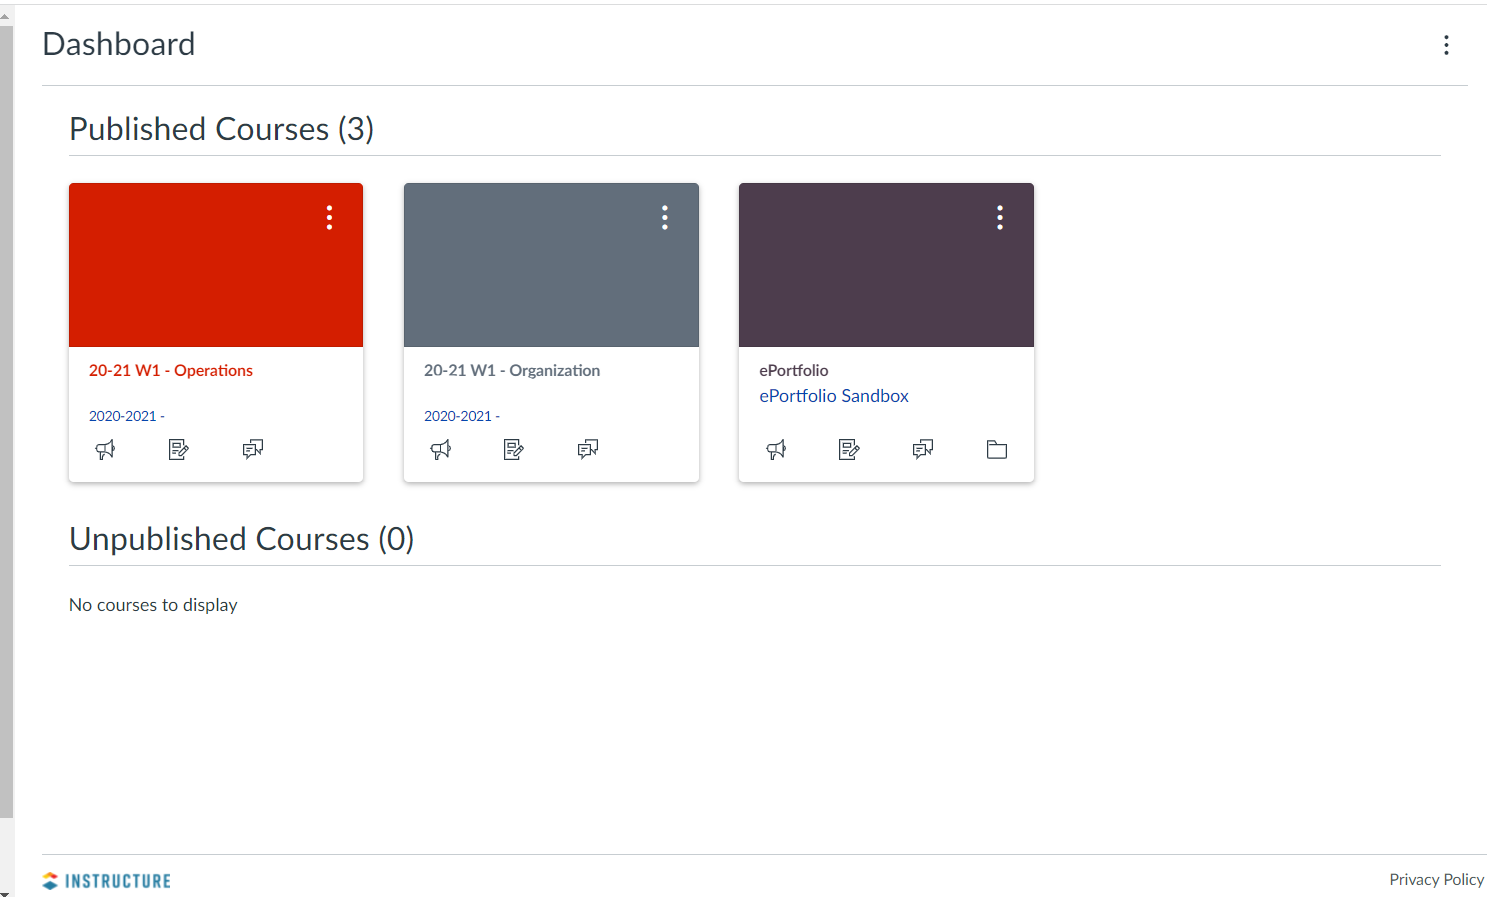Open Assignments icon on ePortfolio card
1487x897 pixels.
click(x=849, y=450)
